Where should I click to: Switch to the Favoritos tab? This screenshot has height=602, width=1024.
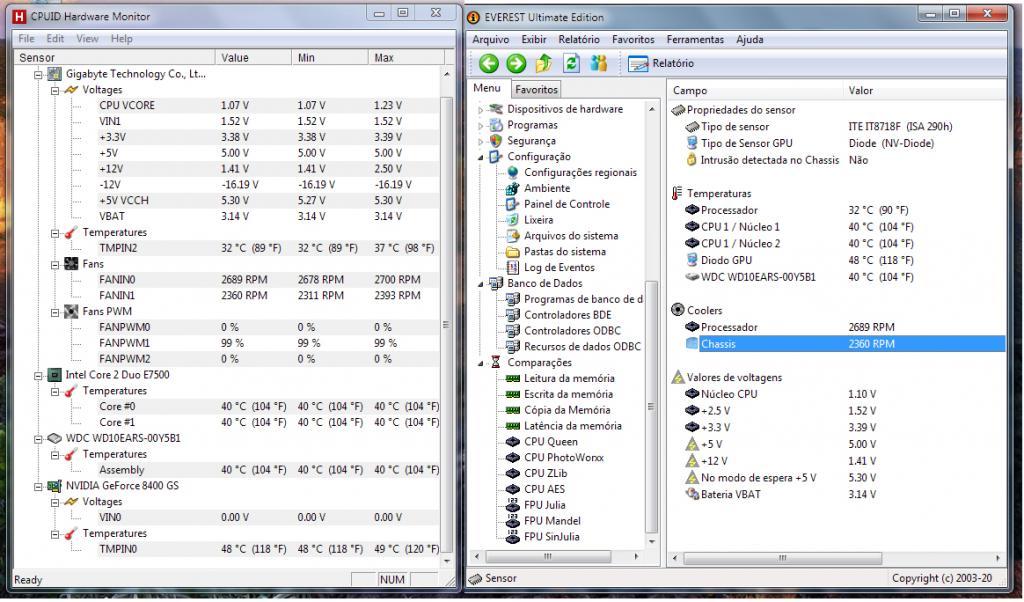pyautogui.click(x=536, y=89)
